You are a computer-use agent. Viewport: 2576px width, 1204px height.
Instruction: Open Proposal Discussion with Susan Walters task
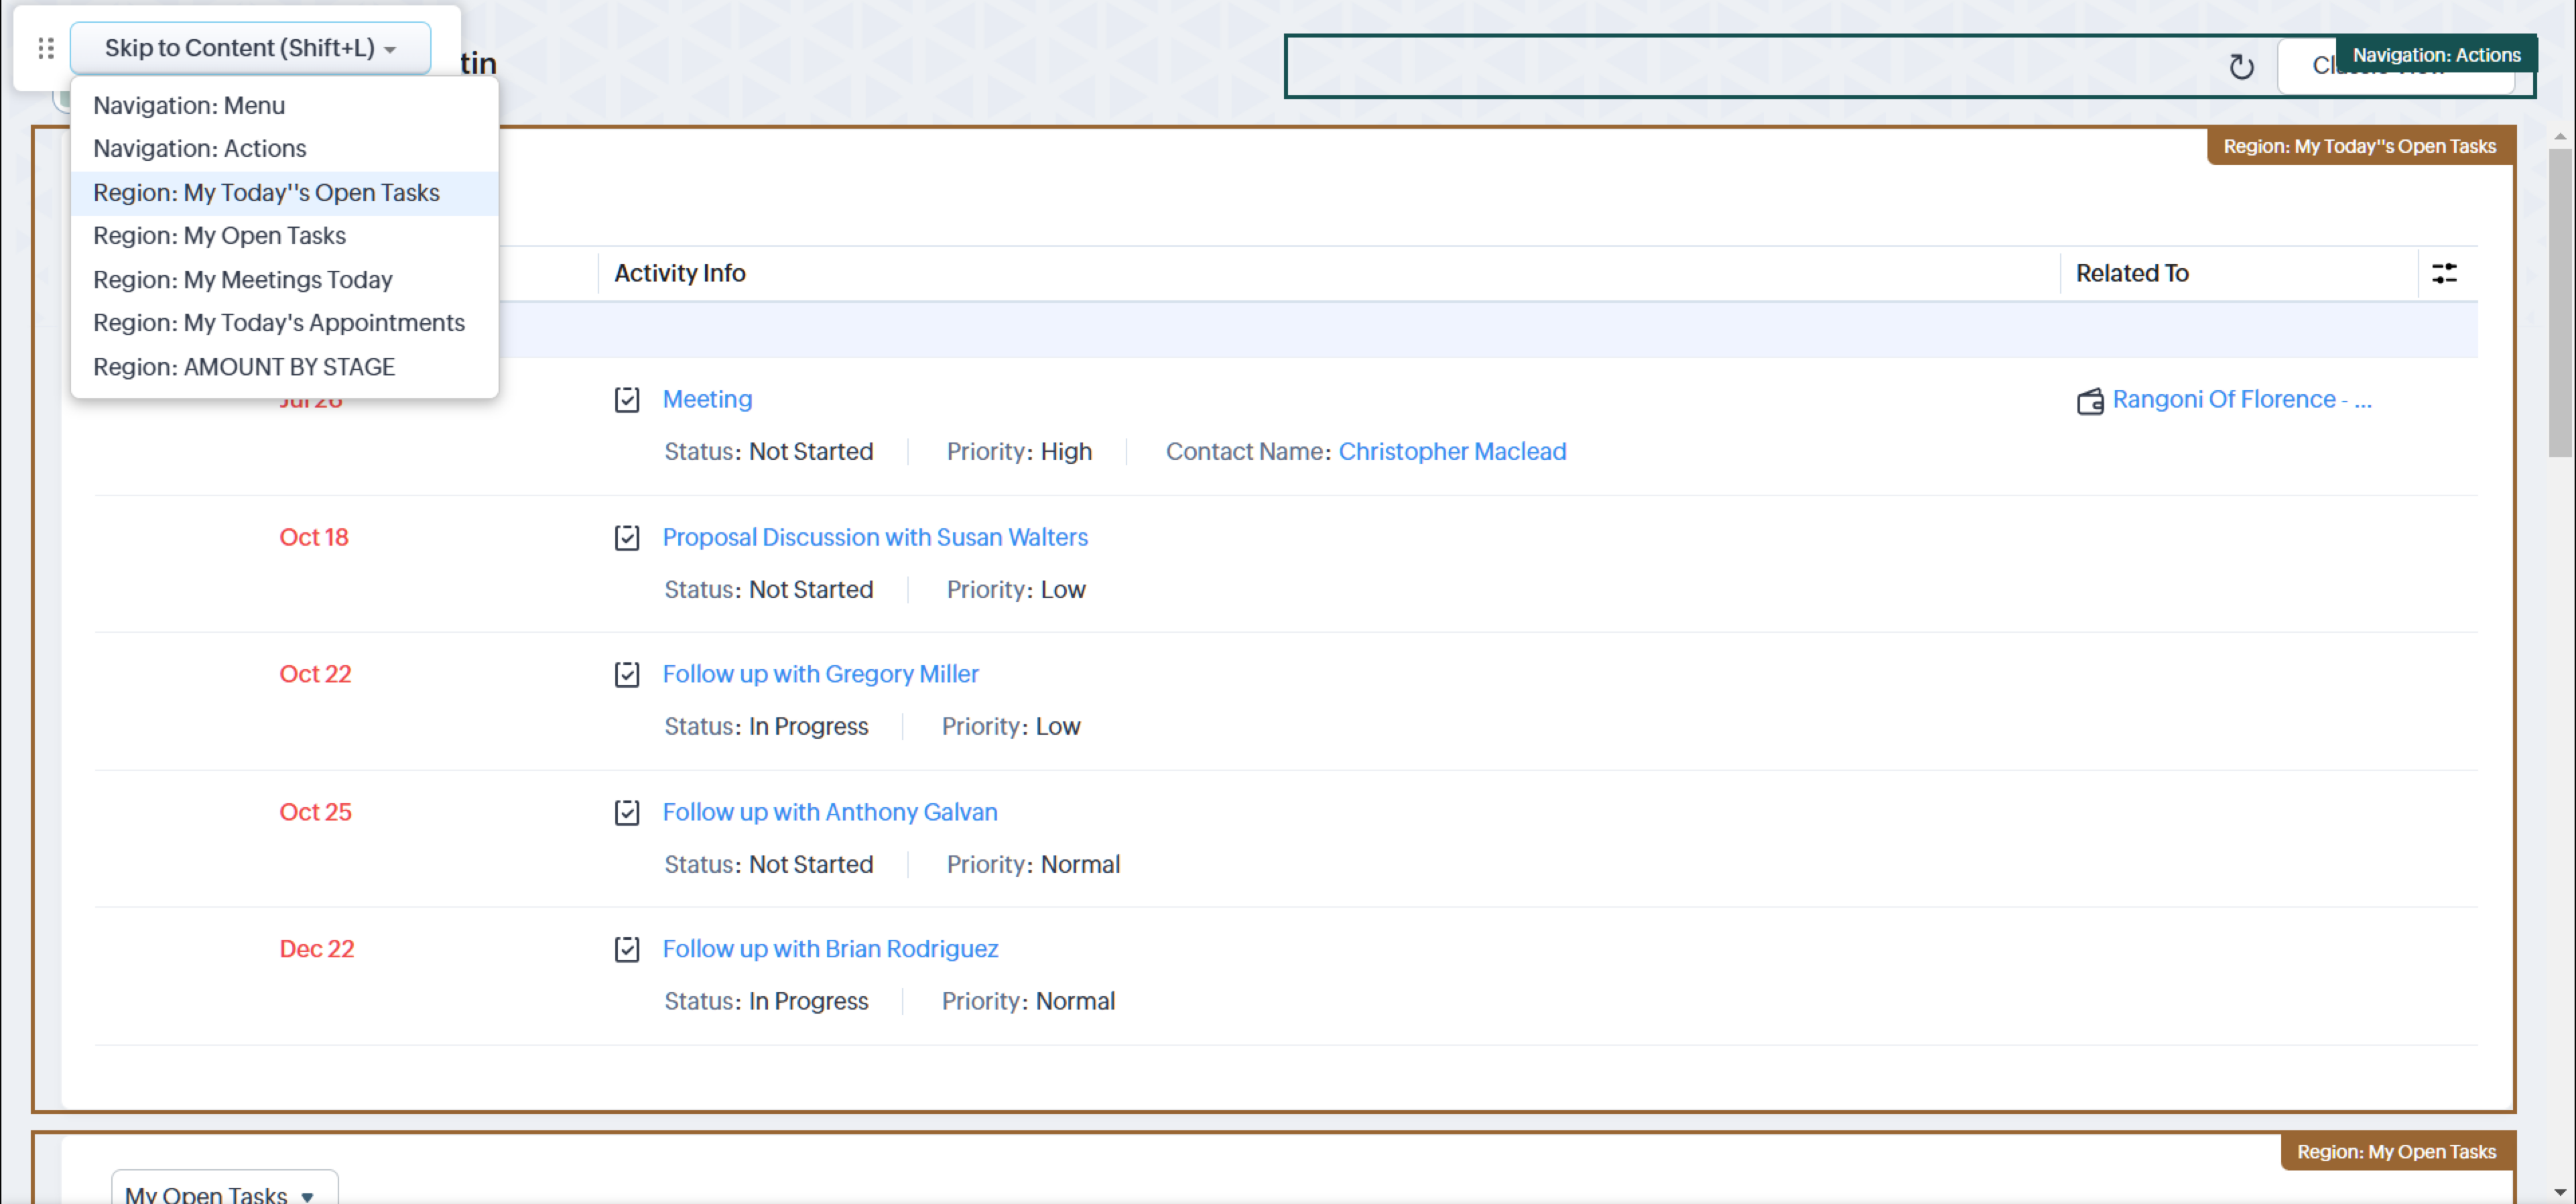click(x=875, y=537)
